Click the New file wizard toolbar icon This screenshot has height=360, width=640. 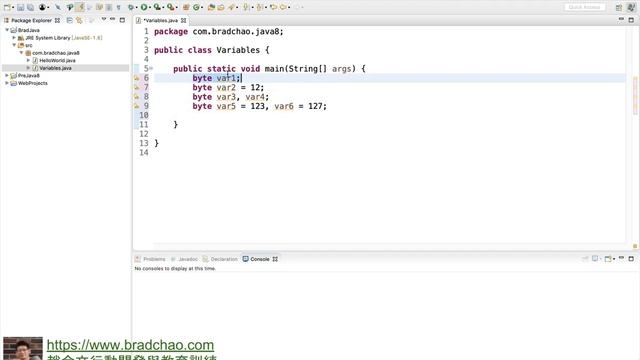7,7
